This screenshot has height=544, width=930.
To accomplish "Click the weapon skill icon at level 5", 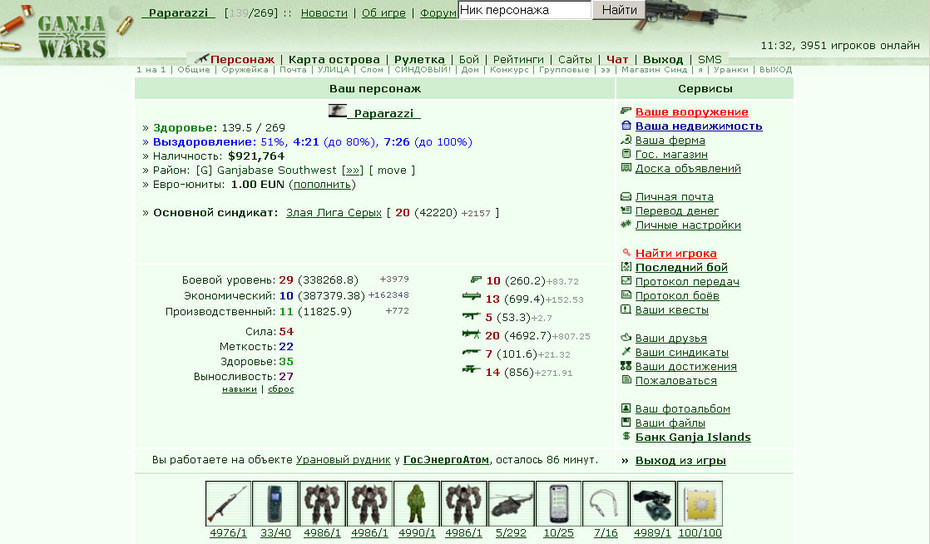I will click(x=472, y=316).
